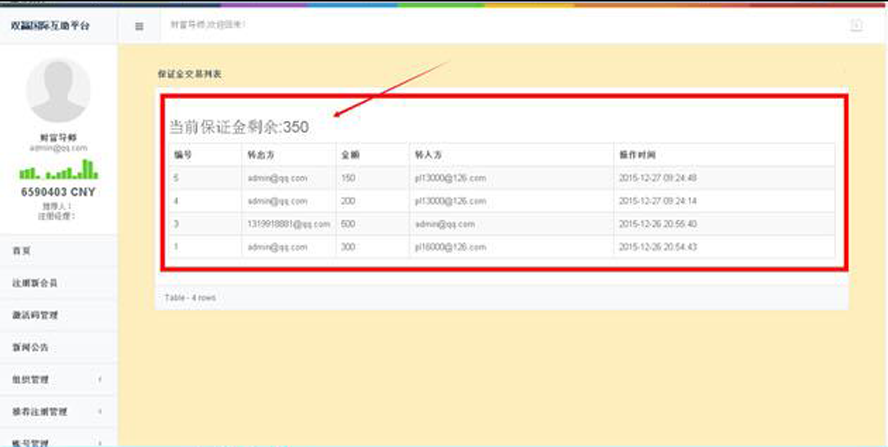
Task: Click pl13000@126.com in row 5
Action: point(450,178)
